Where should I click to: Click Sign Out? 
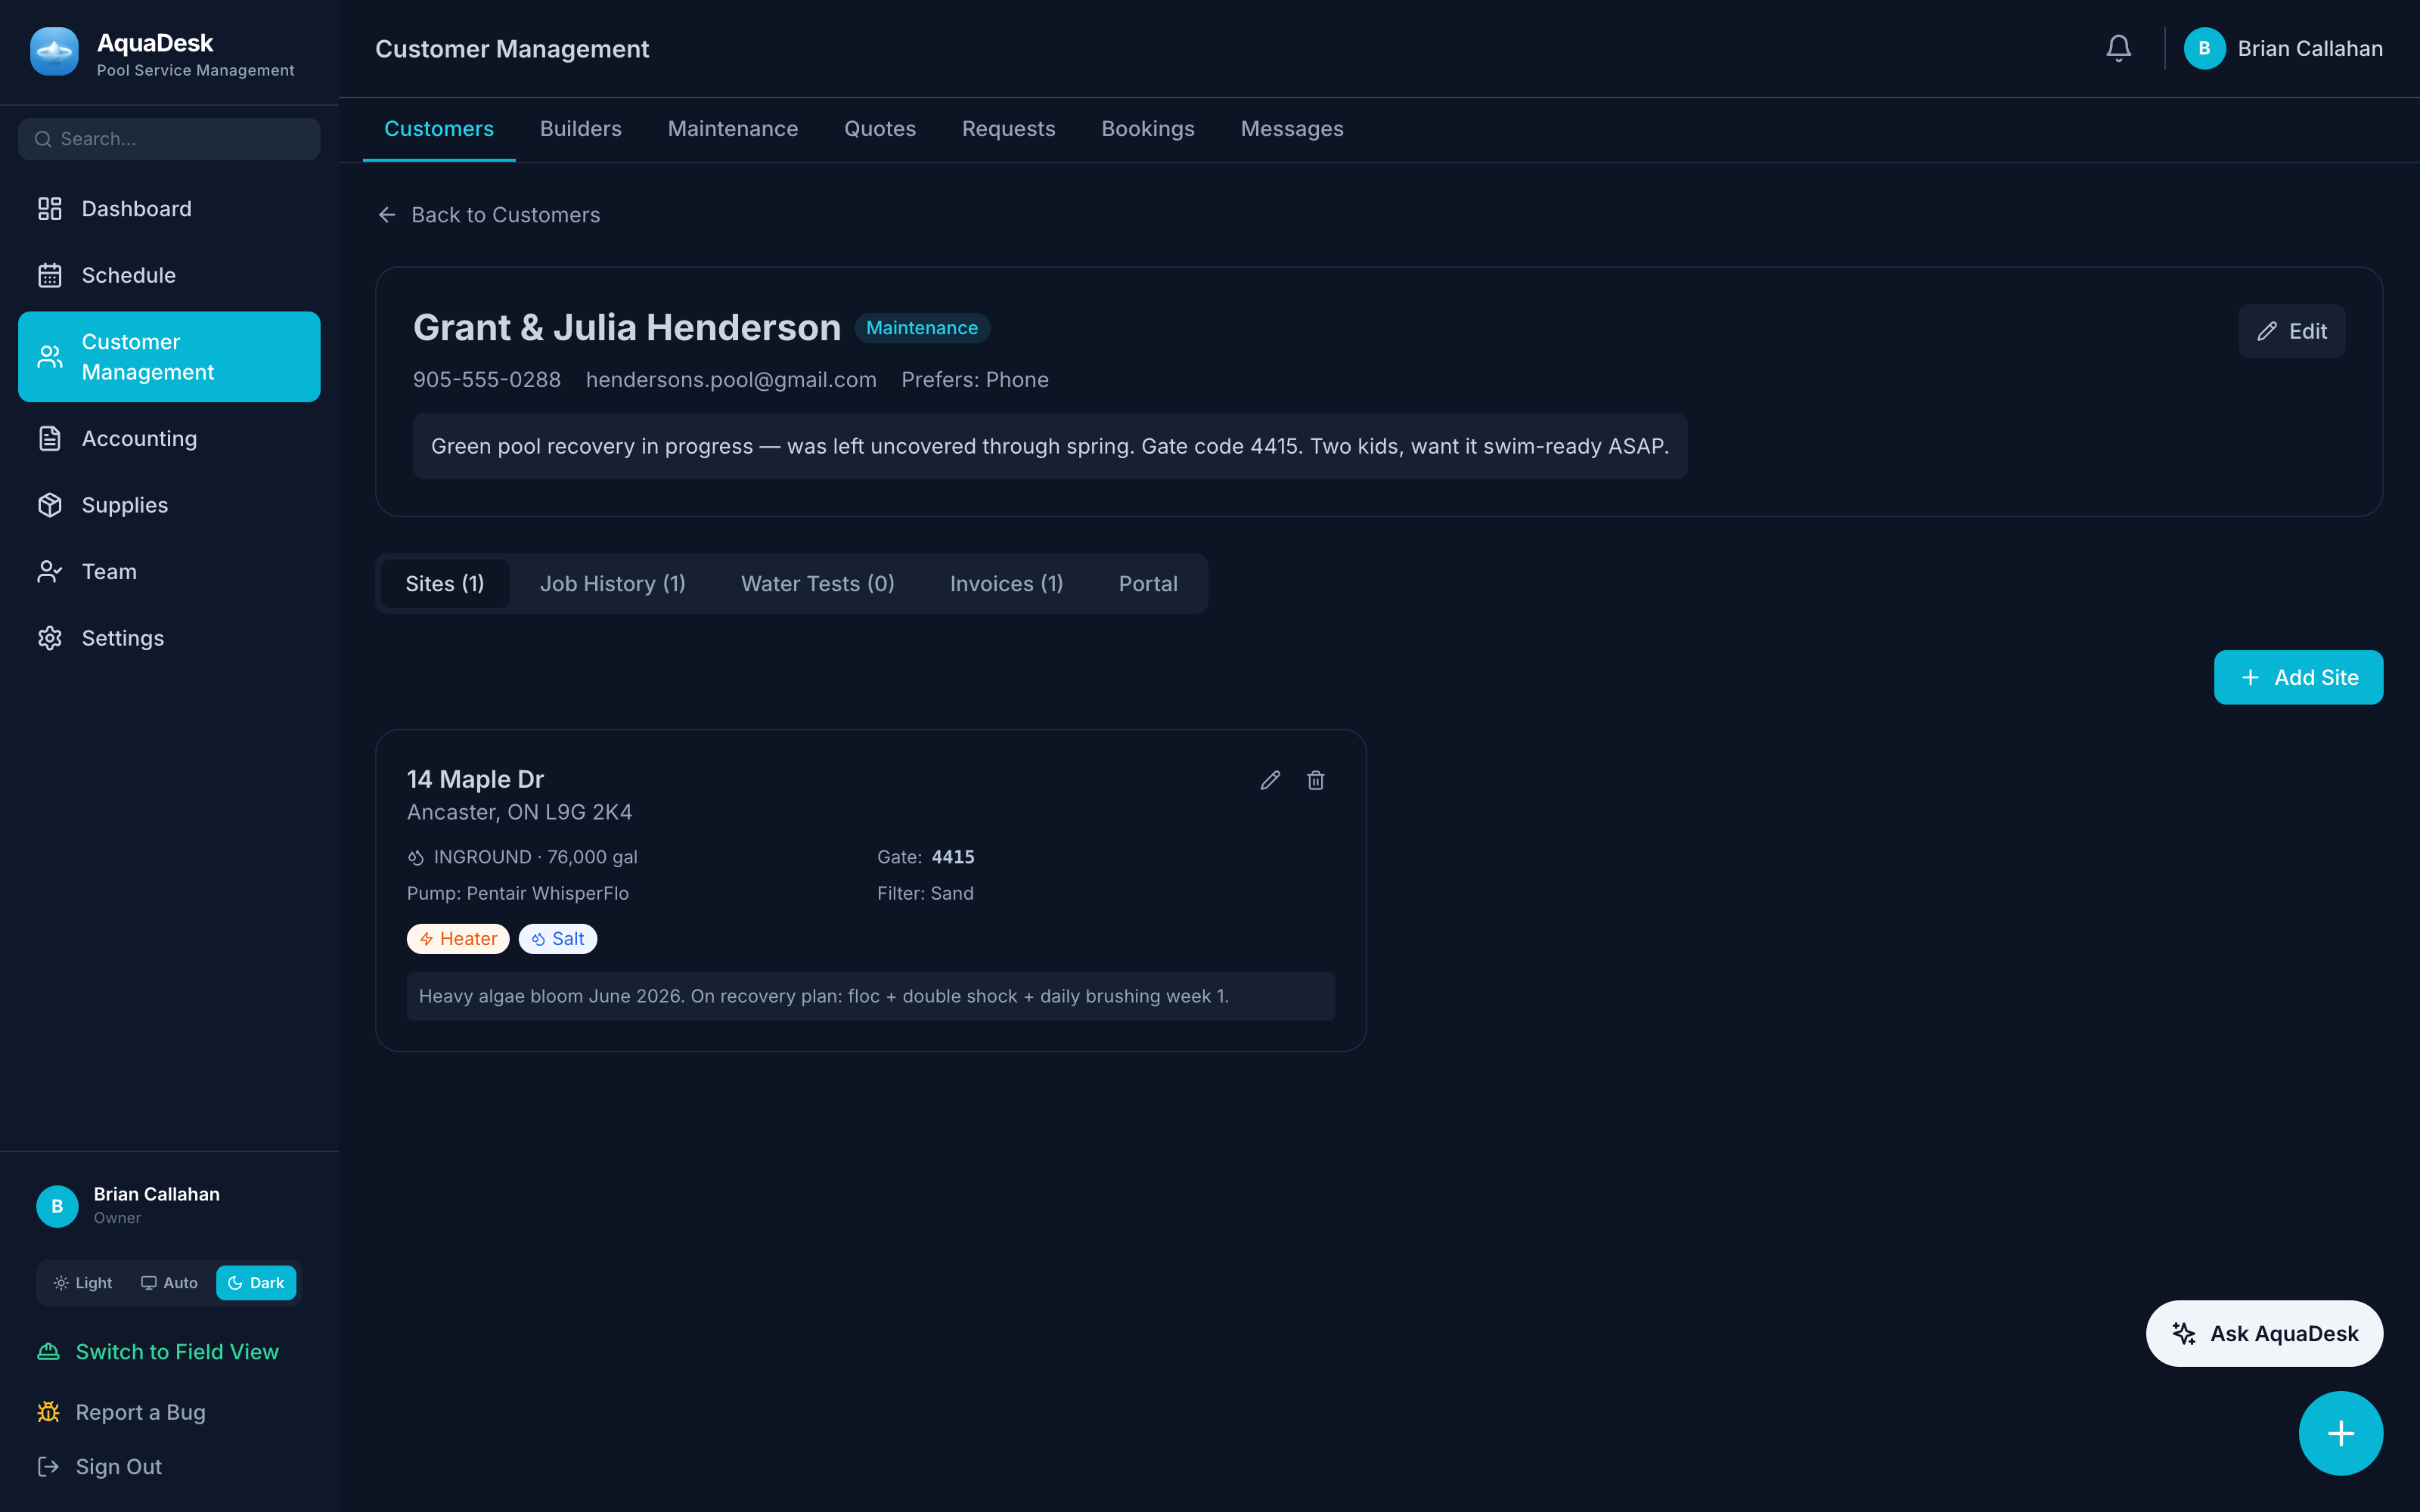(x=99, y=1467)
